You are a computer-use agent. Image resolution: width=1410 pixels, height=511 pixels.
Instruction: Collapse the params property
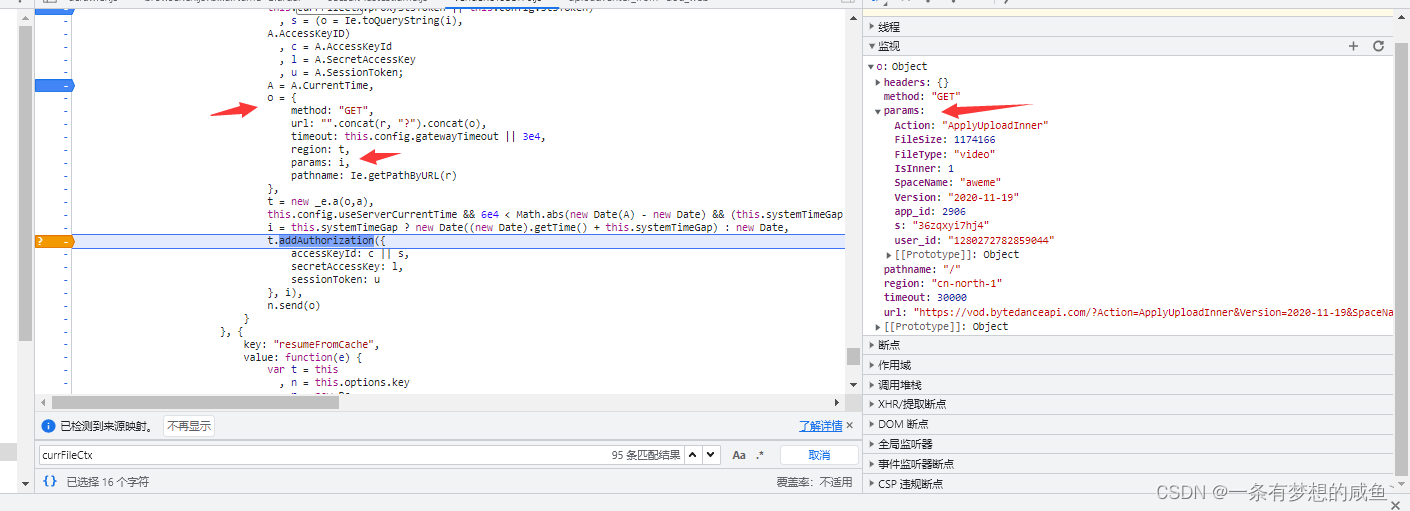[x=878, y=111]
